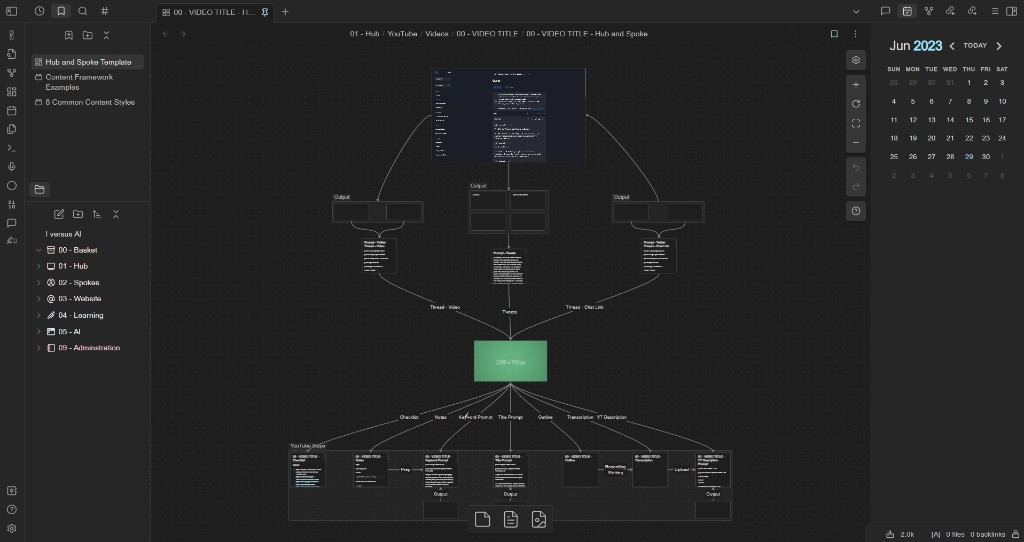Add a blank card to canvas
Image resolution: width=1024 pixels, height=542 pixels.
click(483, 520)
